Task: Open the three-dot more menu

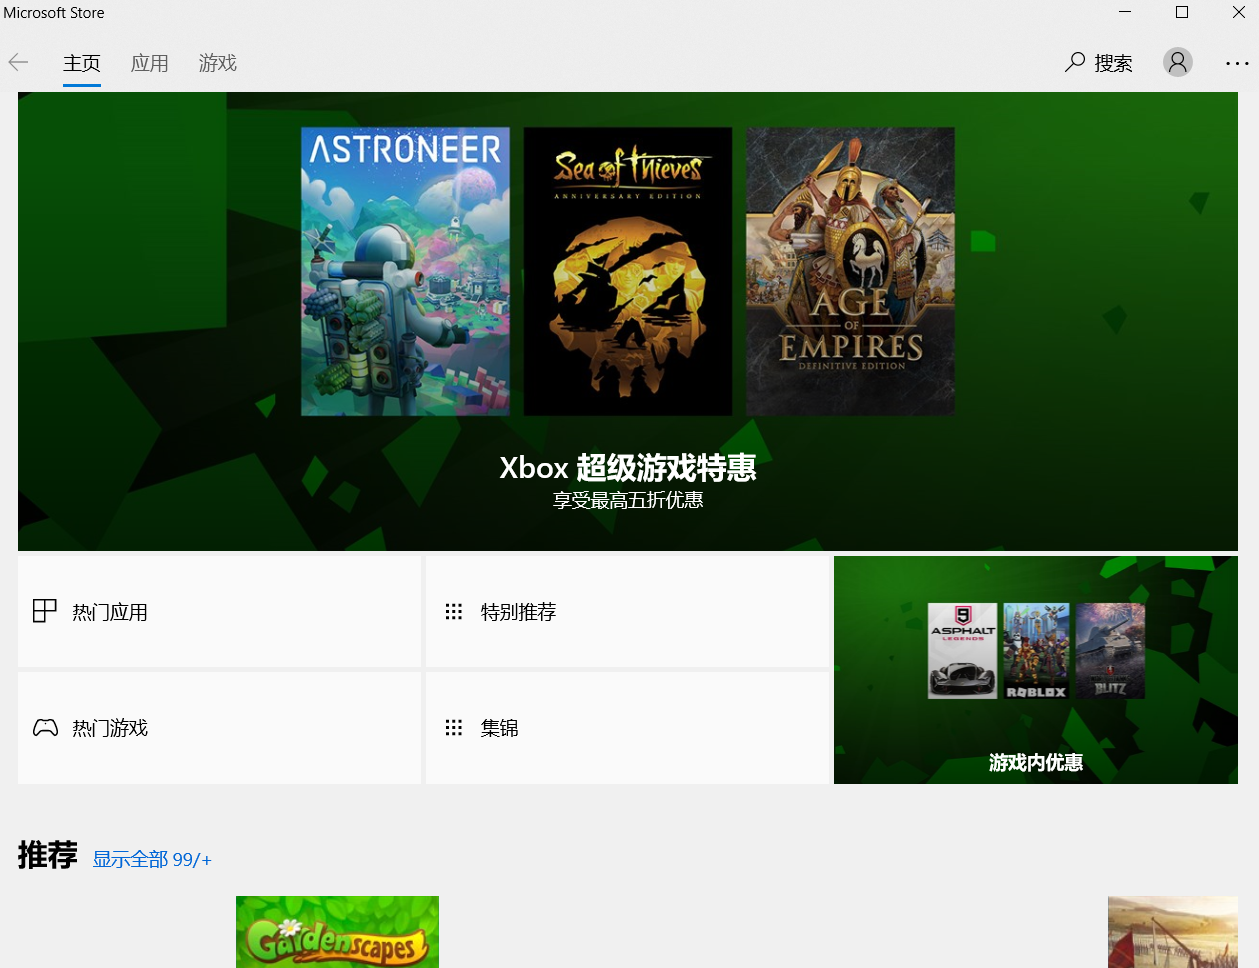Action: (x=1237, y=63)
